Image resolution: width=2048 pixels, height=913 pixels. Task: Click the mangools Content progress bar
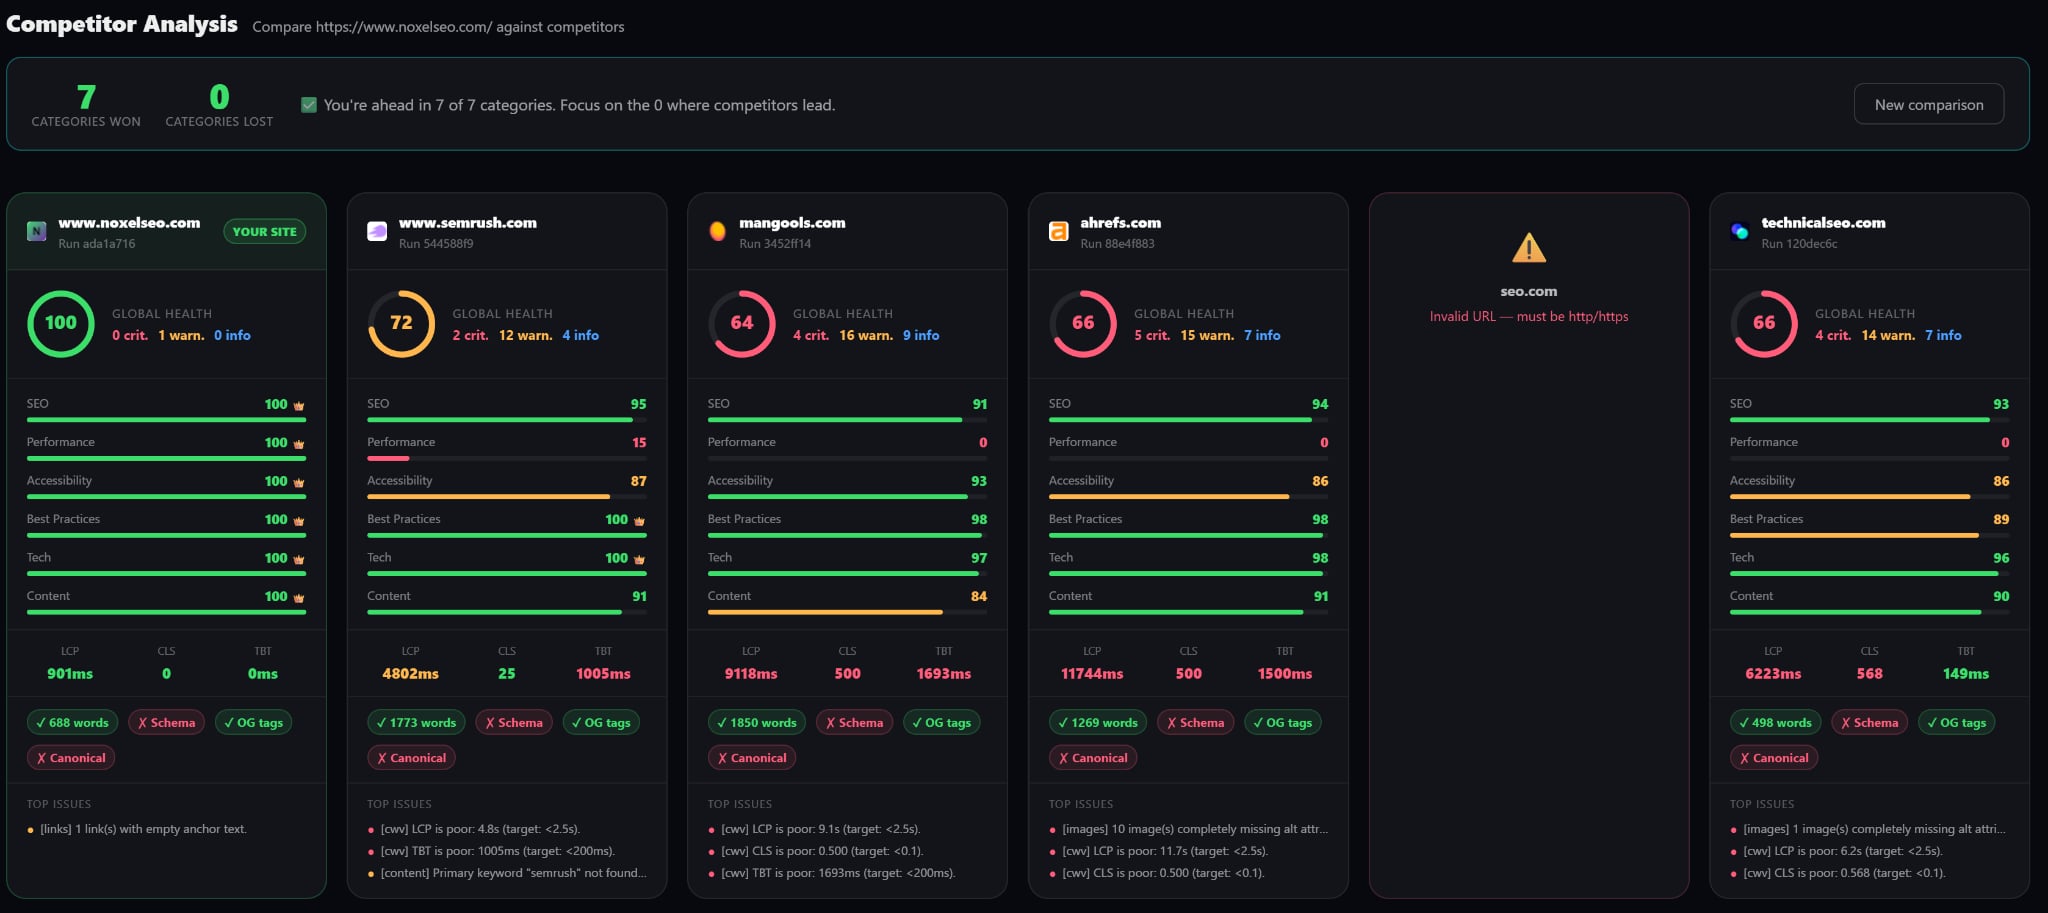coord(847,612)
